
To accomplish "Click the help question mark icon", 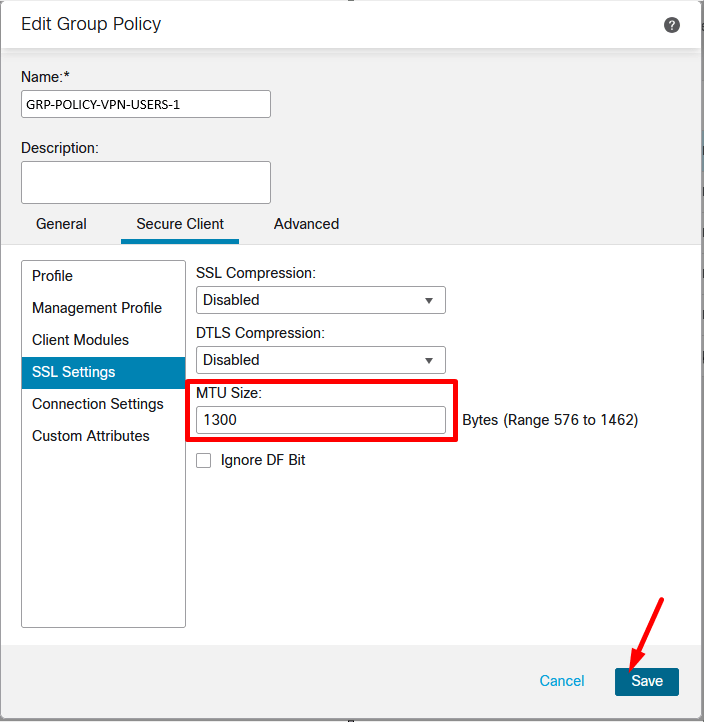I will click(x=672, y=25).
